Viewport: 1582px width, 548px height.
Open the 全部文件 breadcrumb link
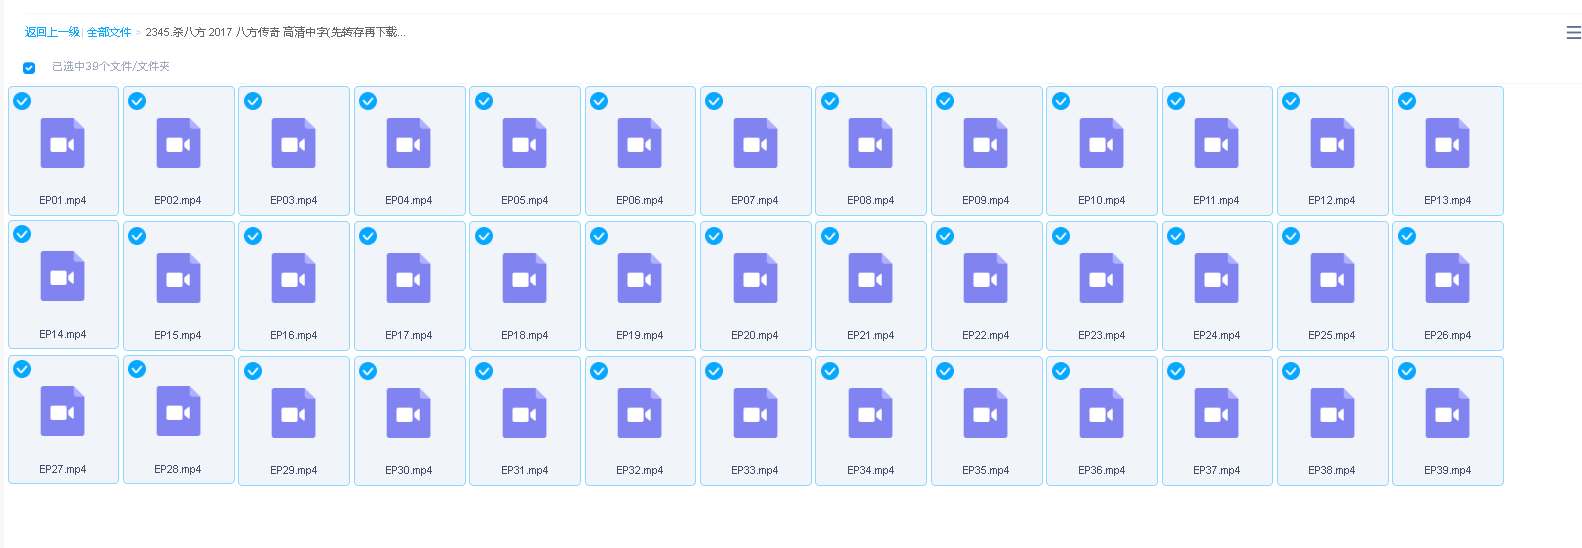[109, 33]
